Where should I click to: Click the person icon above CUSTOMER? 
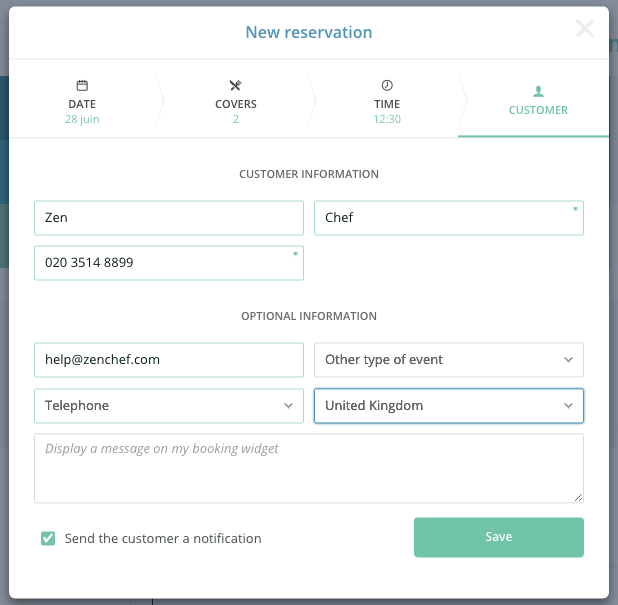tap(538, 91)
